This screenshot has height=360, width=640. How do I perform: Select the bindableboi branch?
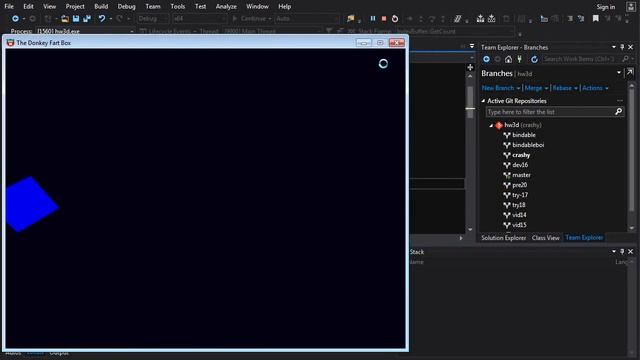click(528, 145)
